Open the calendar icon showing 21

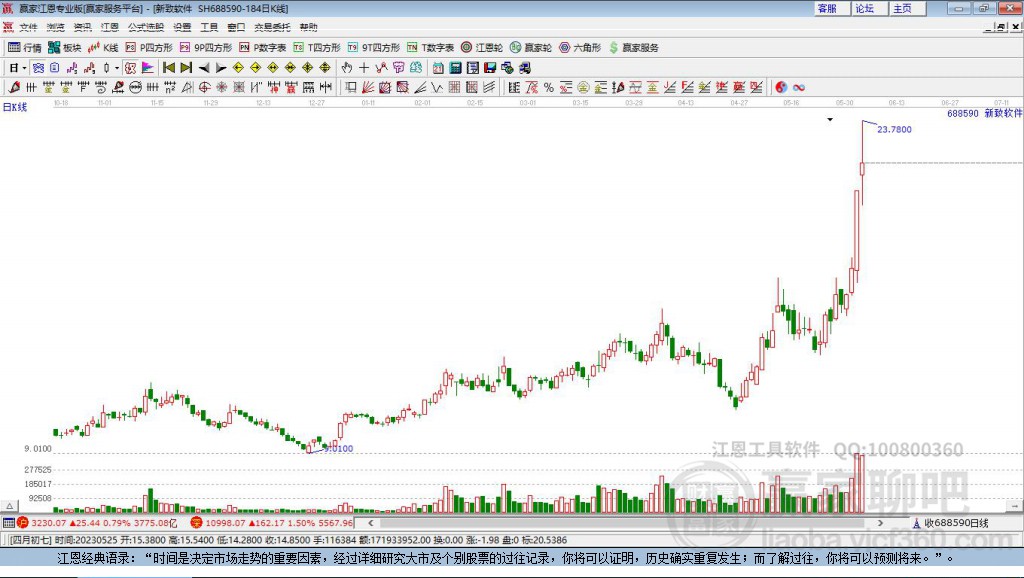pos(438,67)
